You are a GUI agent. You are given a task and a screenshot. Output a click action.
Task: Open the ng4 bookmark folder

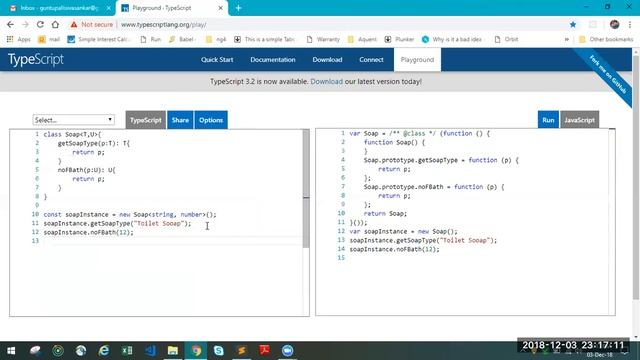[216, 39]
